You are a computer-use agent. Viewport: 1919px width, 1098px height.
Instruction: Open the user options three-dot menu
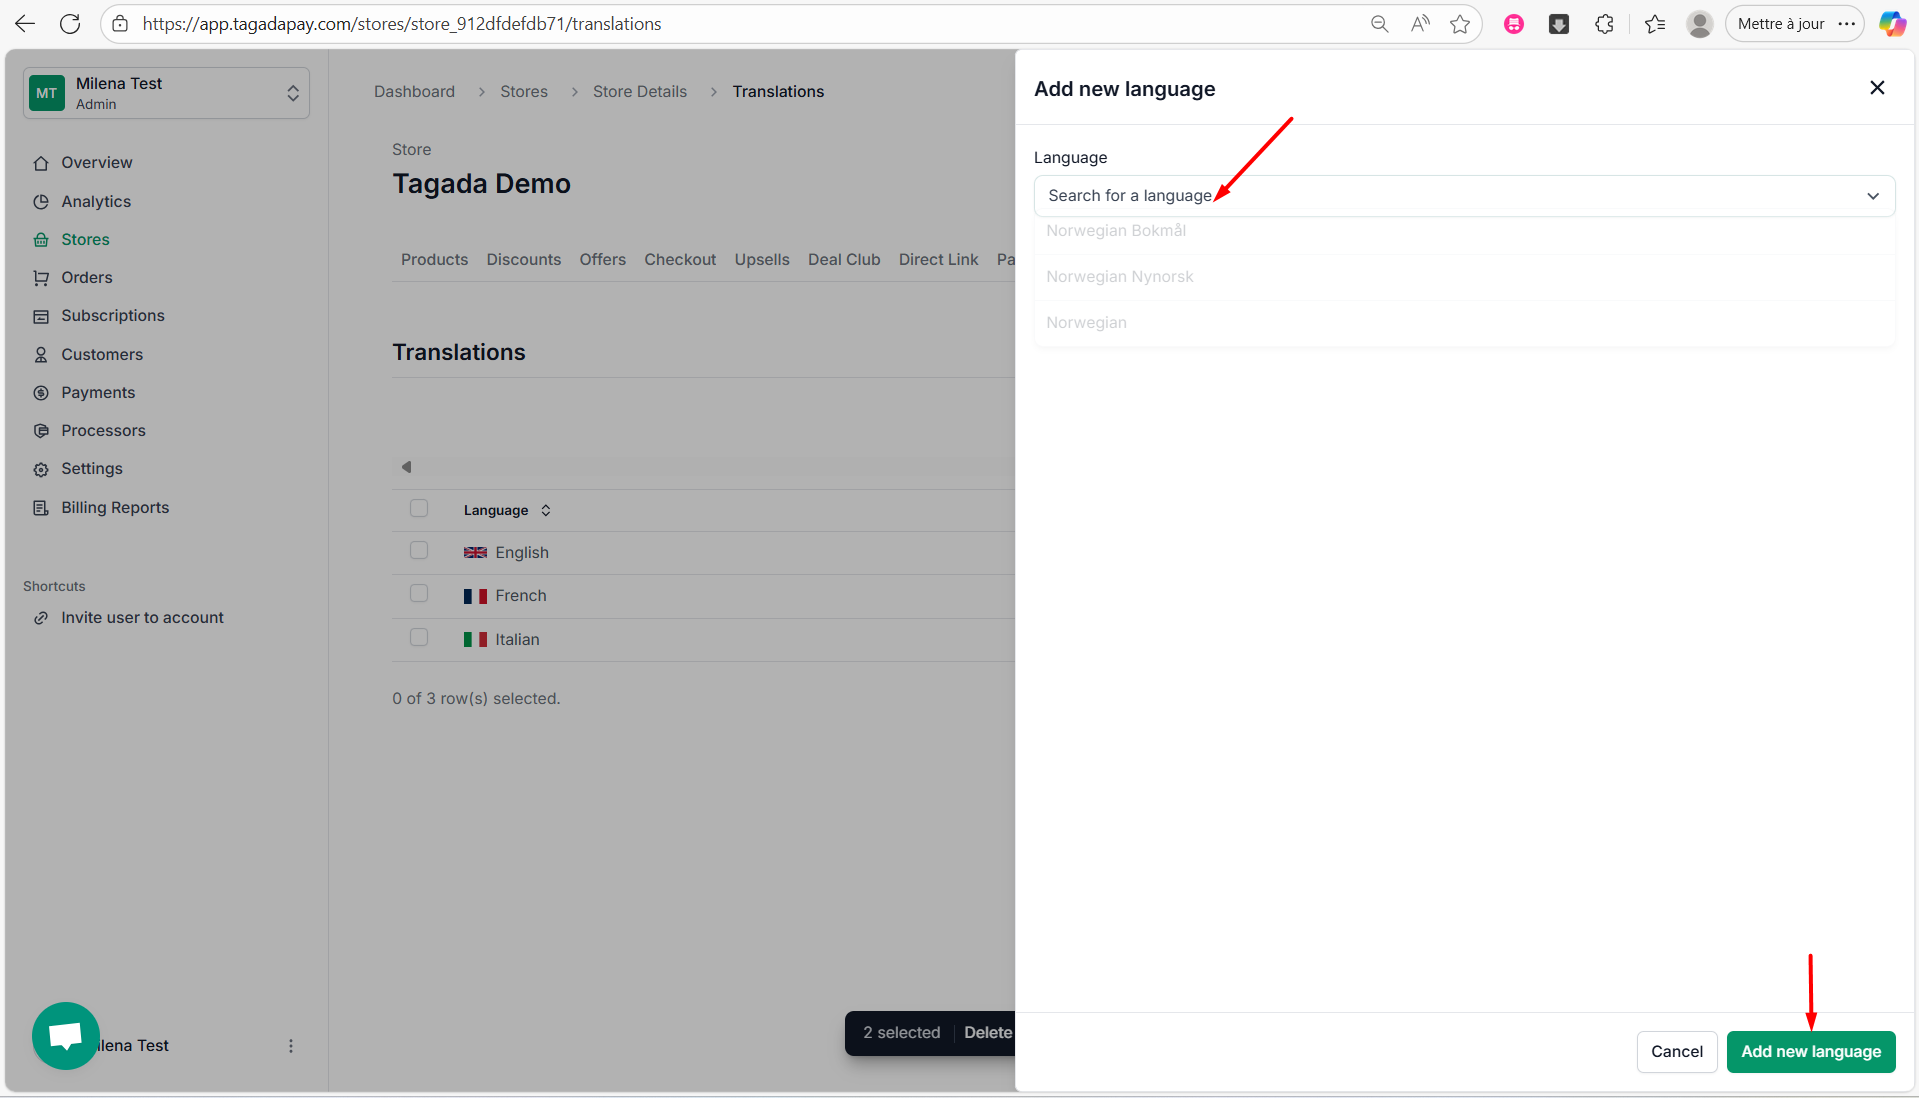tap(291, 1046)
